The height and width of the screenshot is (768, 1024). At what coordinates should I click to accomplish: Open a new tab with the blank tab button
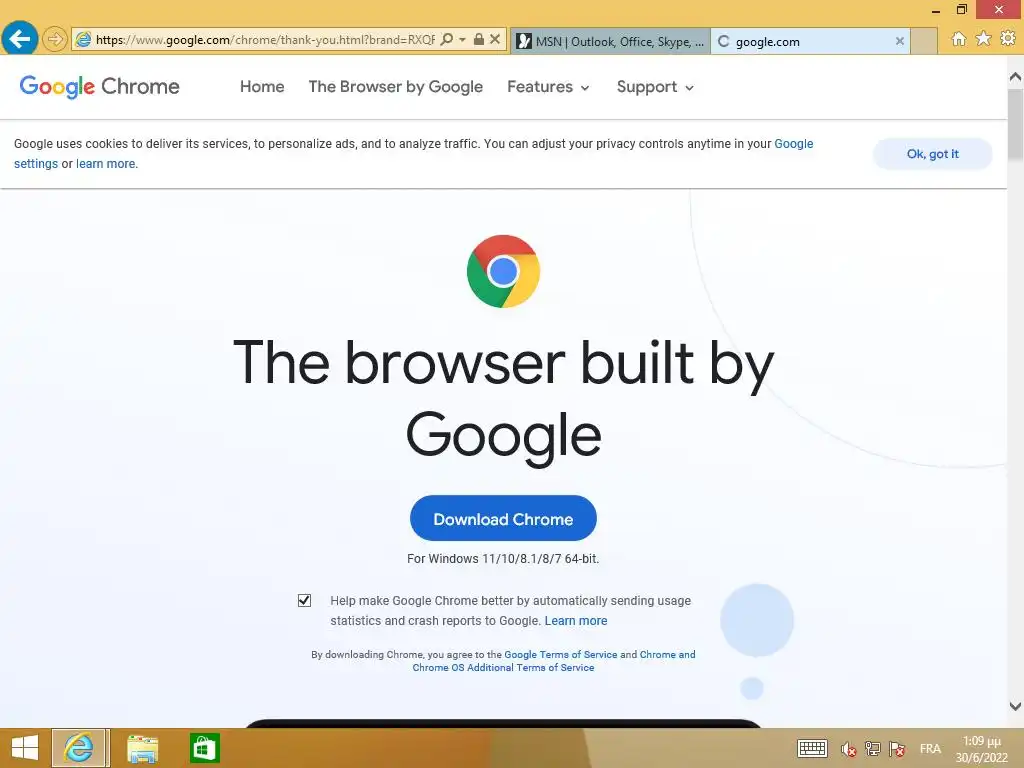coord(923,41)
